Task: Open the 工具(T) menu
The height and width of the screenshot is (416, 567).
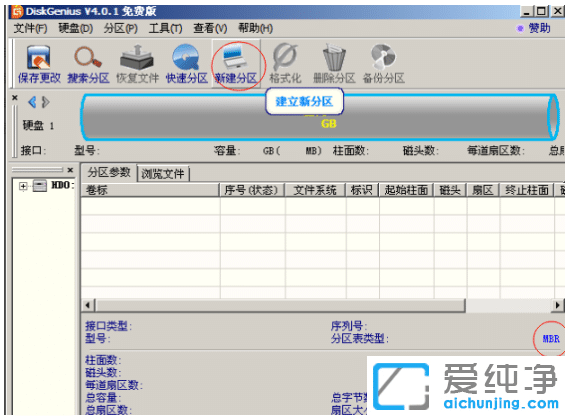Action: point(165,28)
